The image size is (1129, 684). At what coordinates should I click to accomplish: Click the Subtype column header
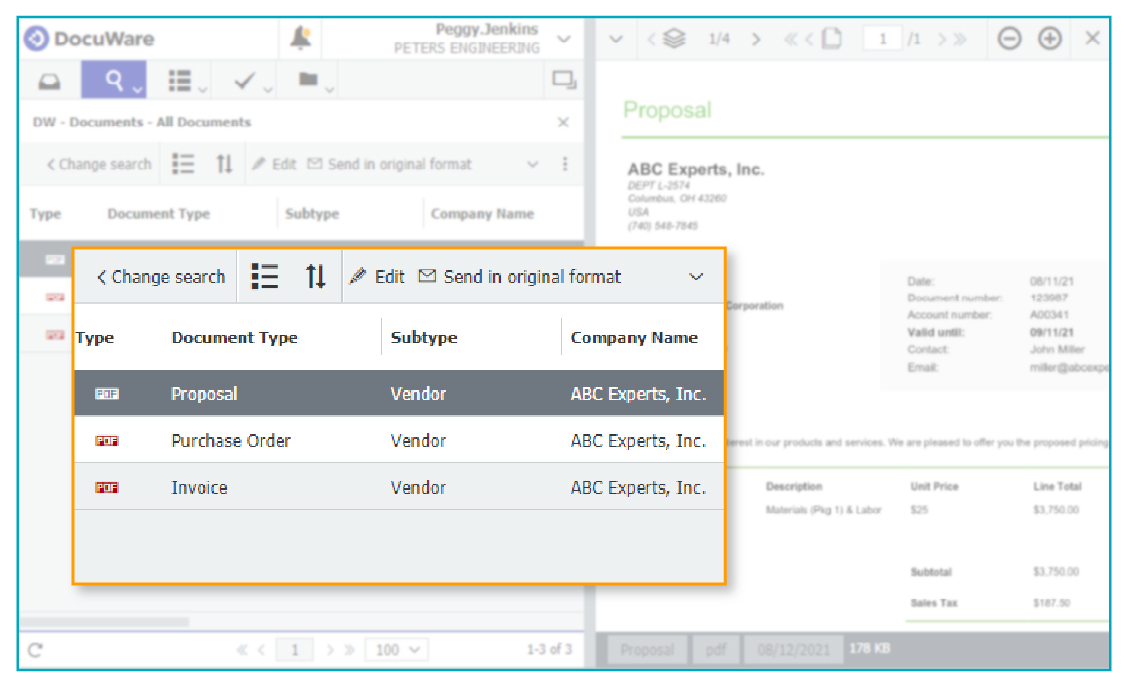[424, 338]
